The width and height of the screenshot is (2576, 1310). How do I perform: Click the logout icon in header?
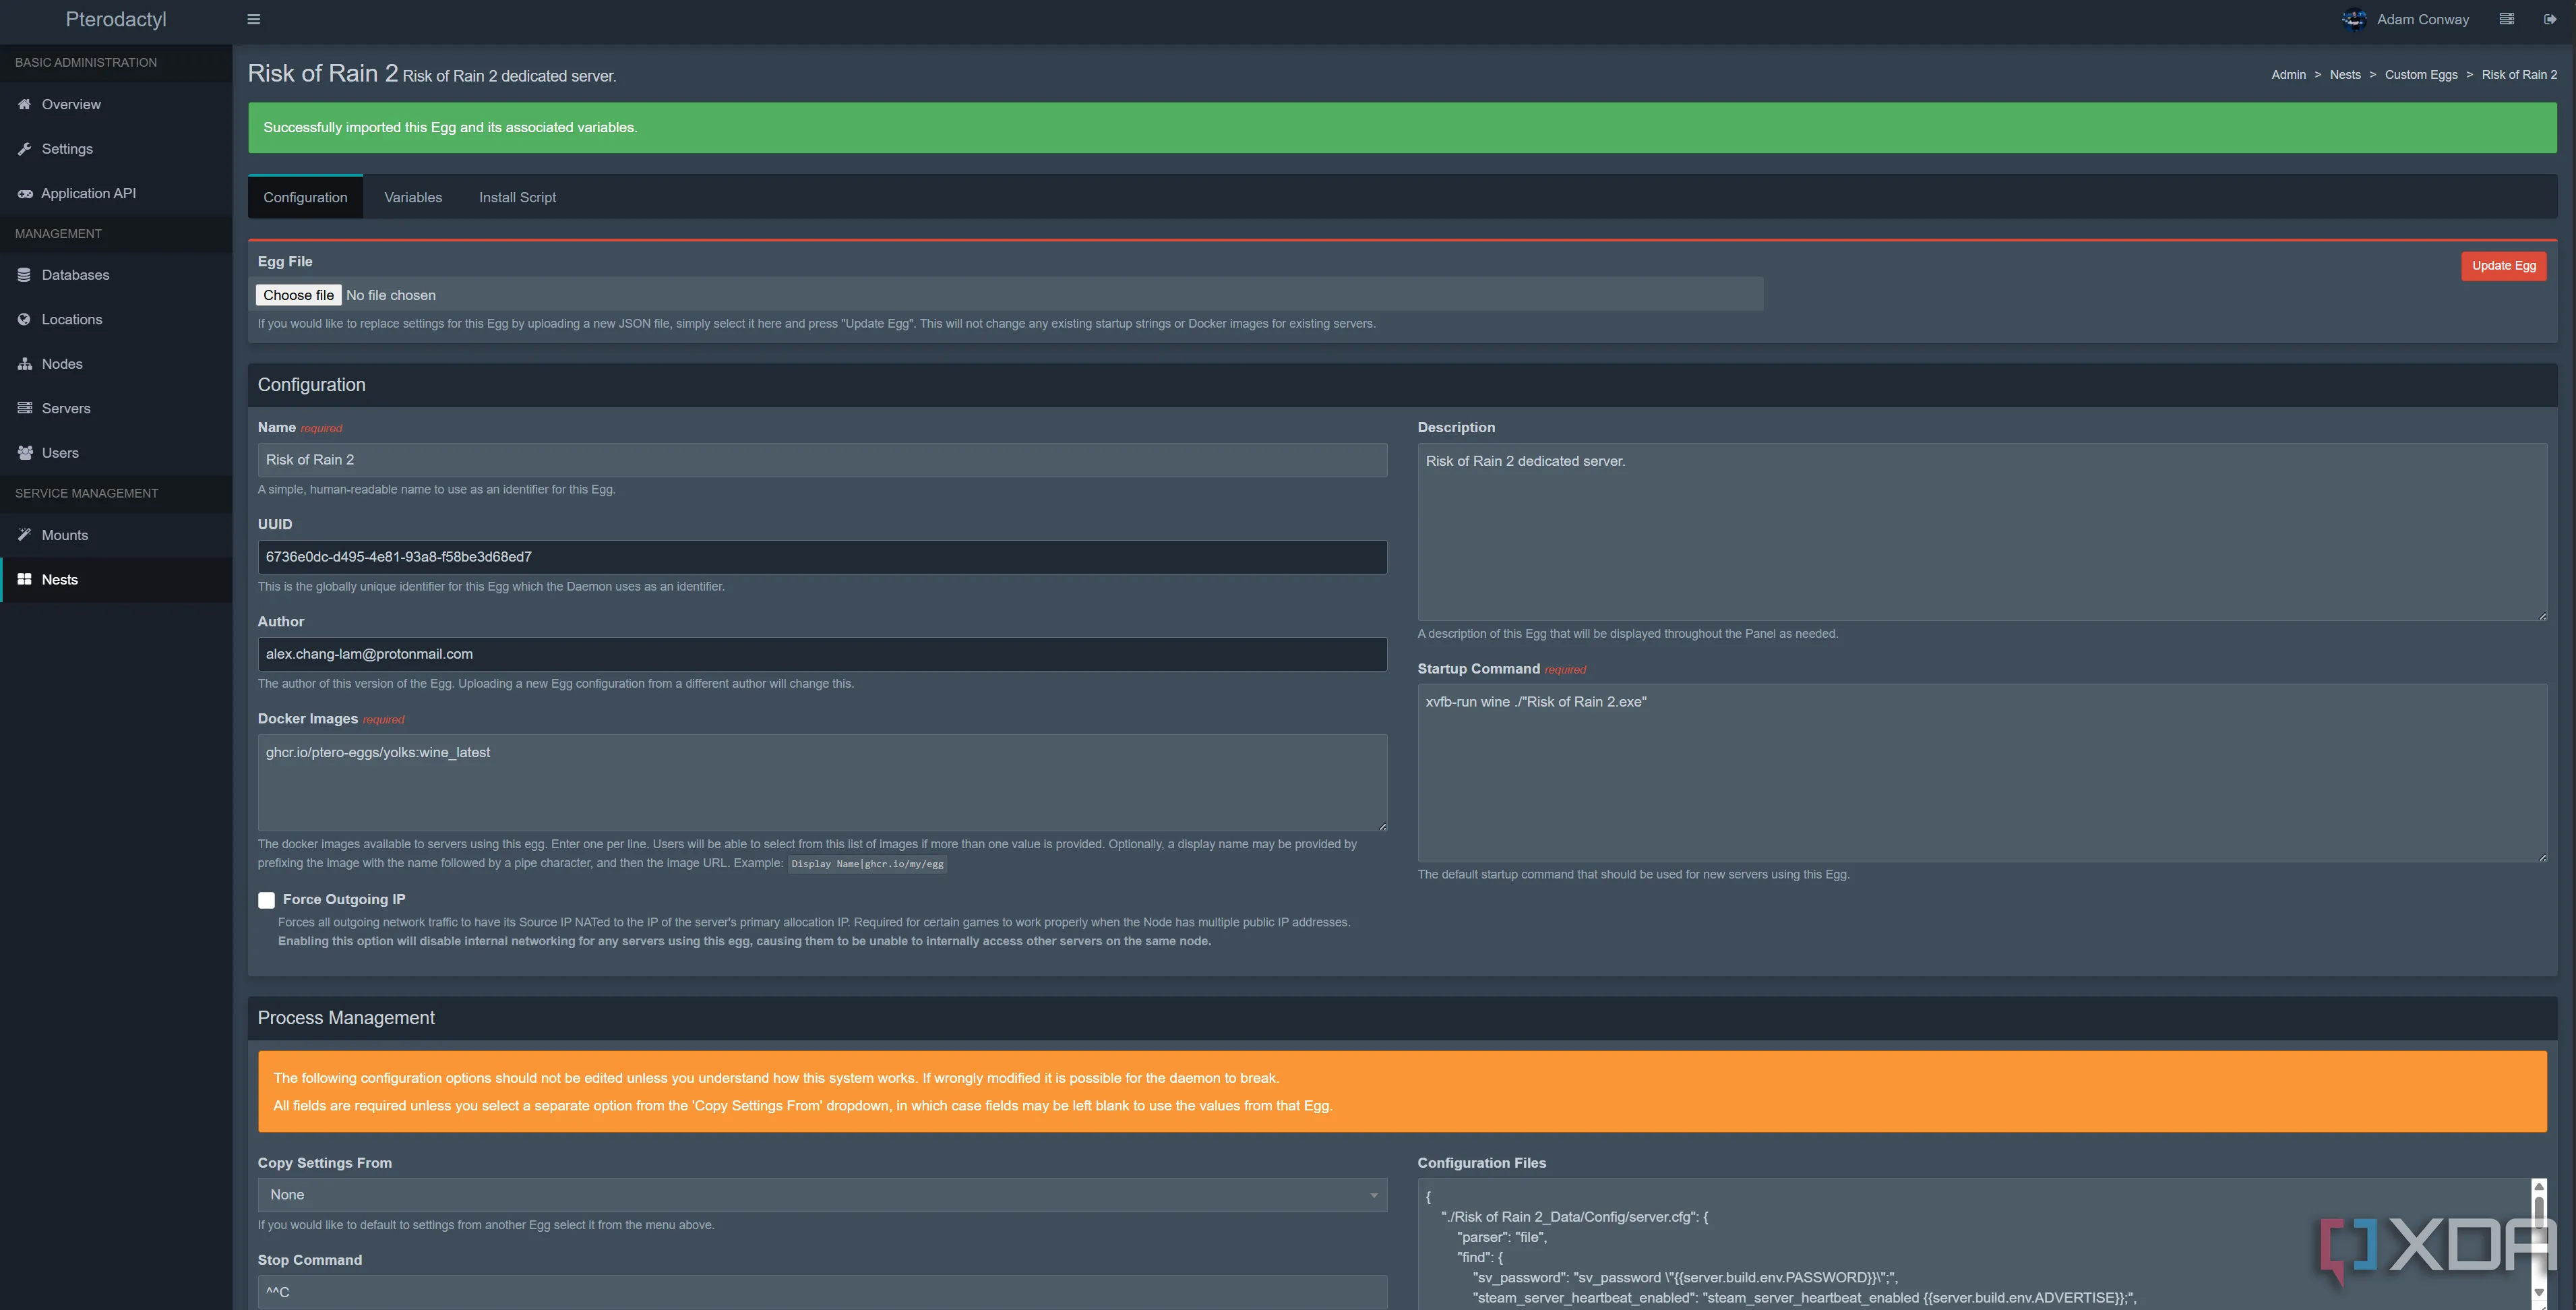[x=2549, y=19]
